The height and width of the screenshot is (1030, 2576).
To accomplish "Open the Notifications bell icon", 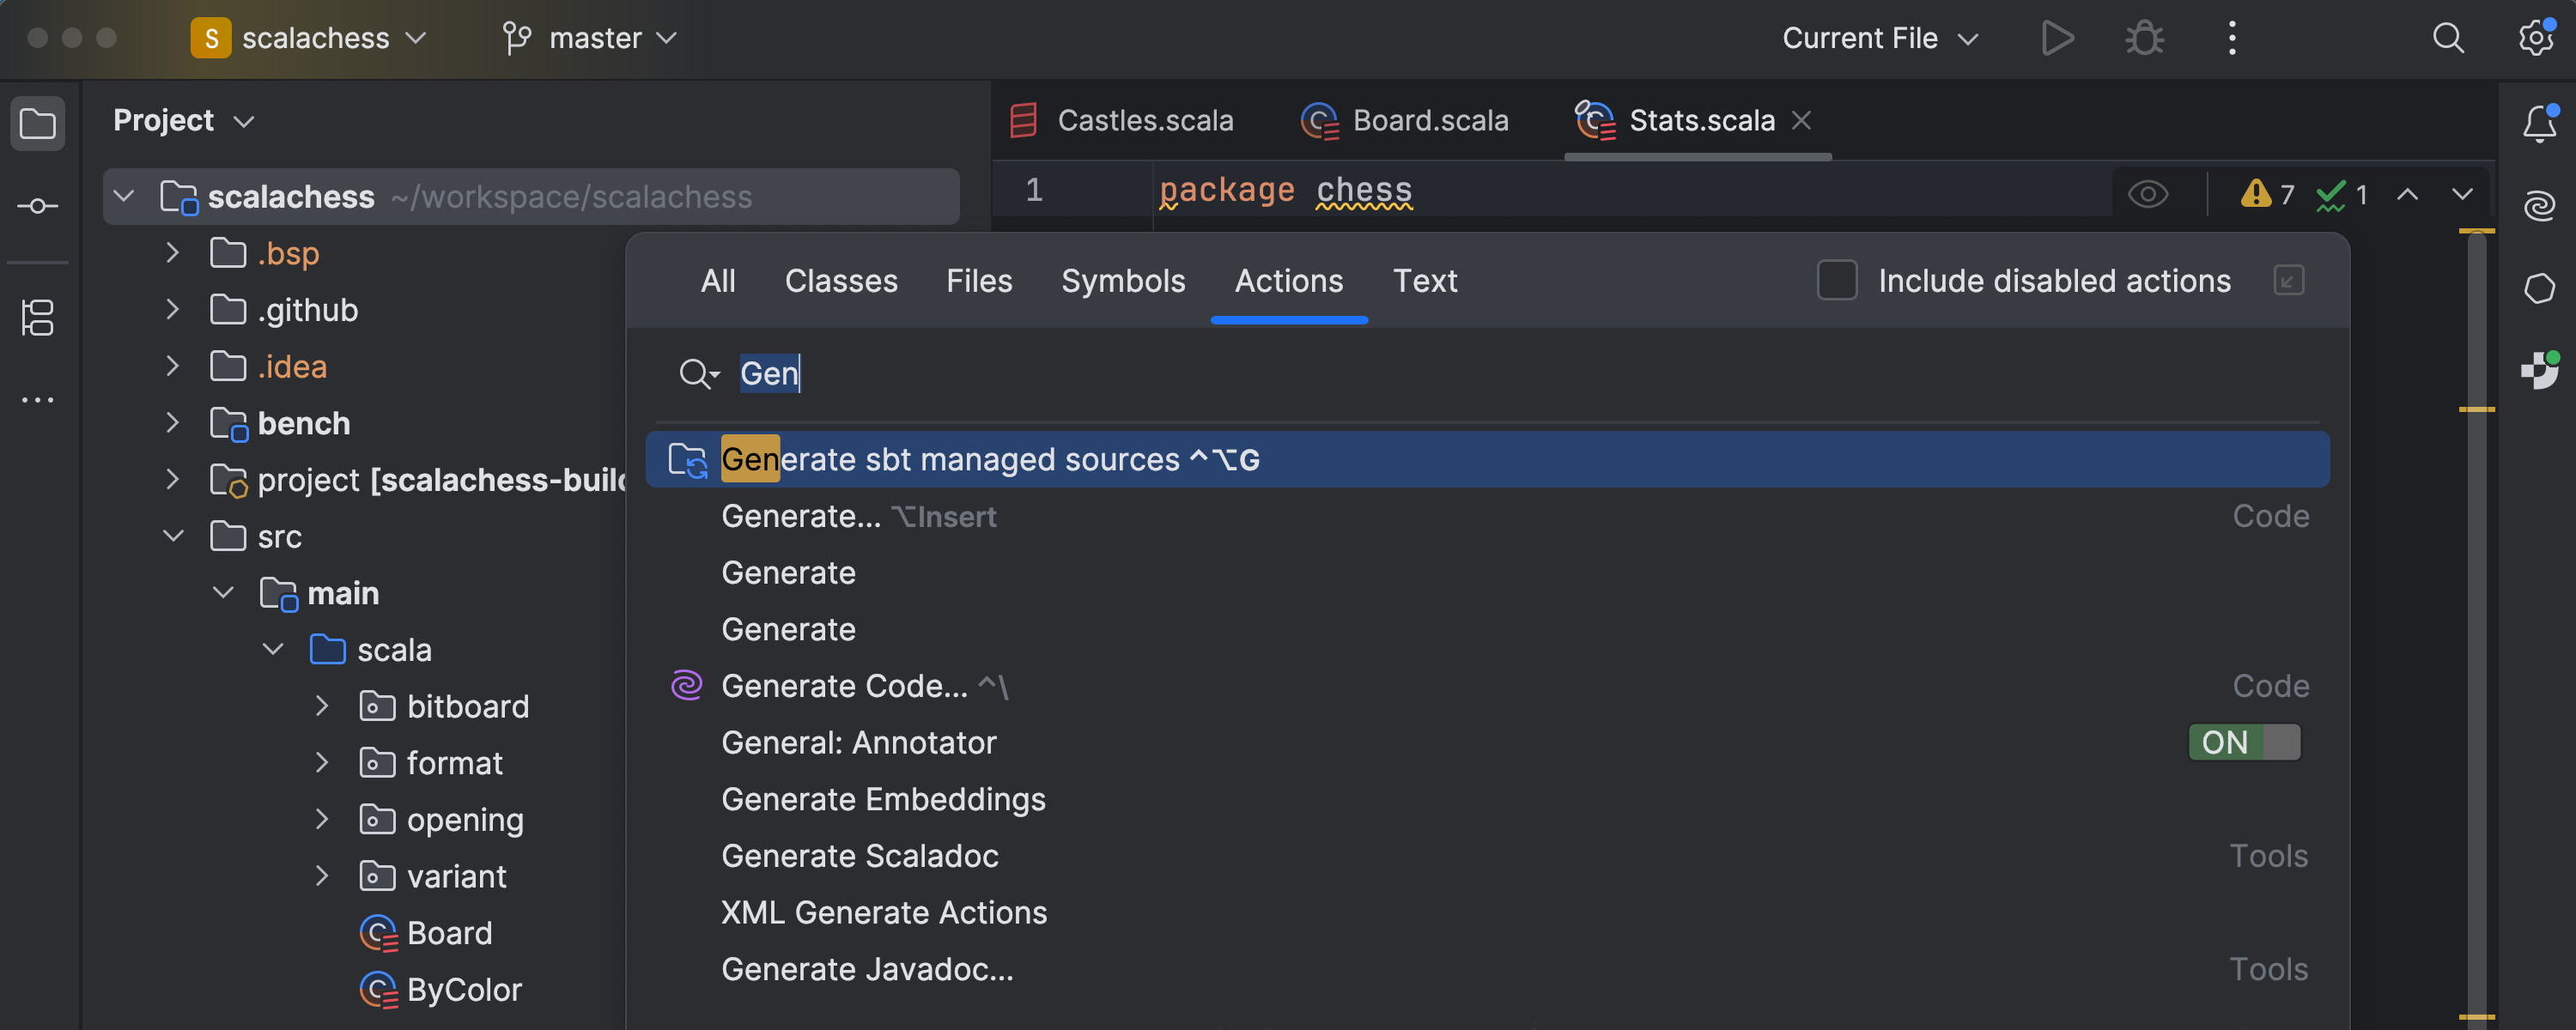I will click(2540, 124).
